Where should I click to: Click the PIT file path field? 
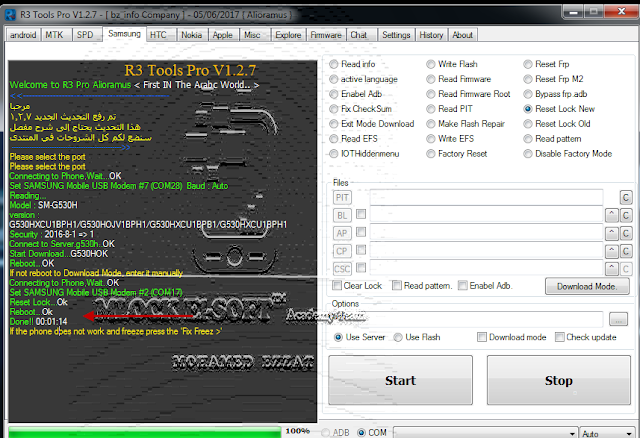click(x=486, y=197)
